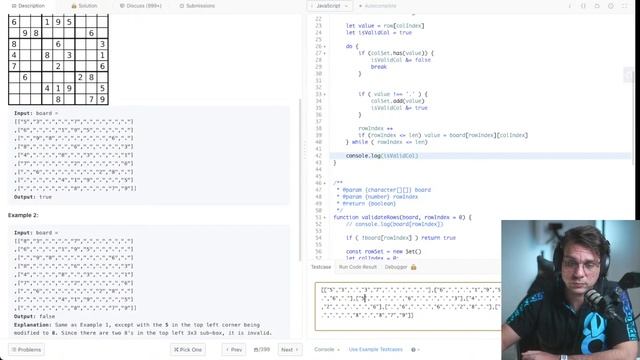Expand the Console panel
640x360 pixels.
327,350
